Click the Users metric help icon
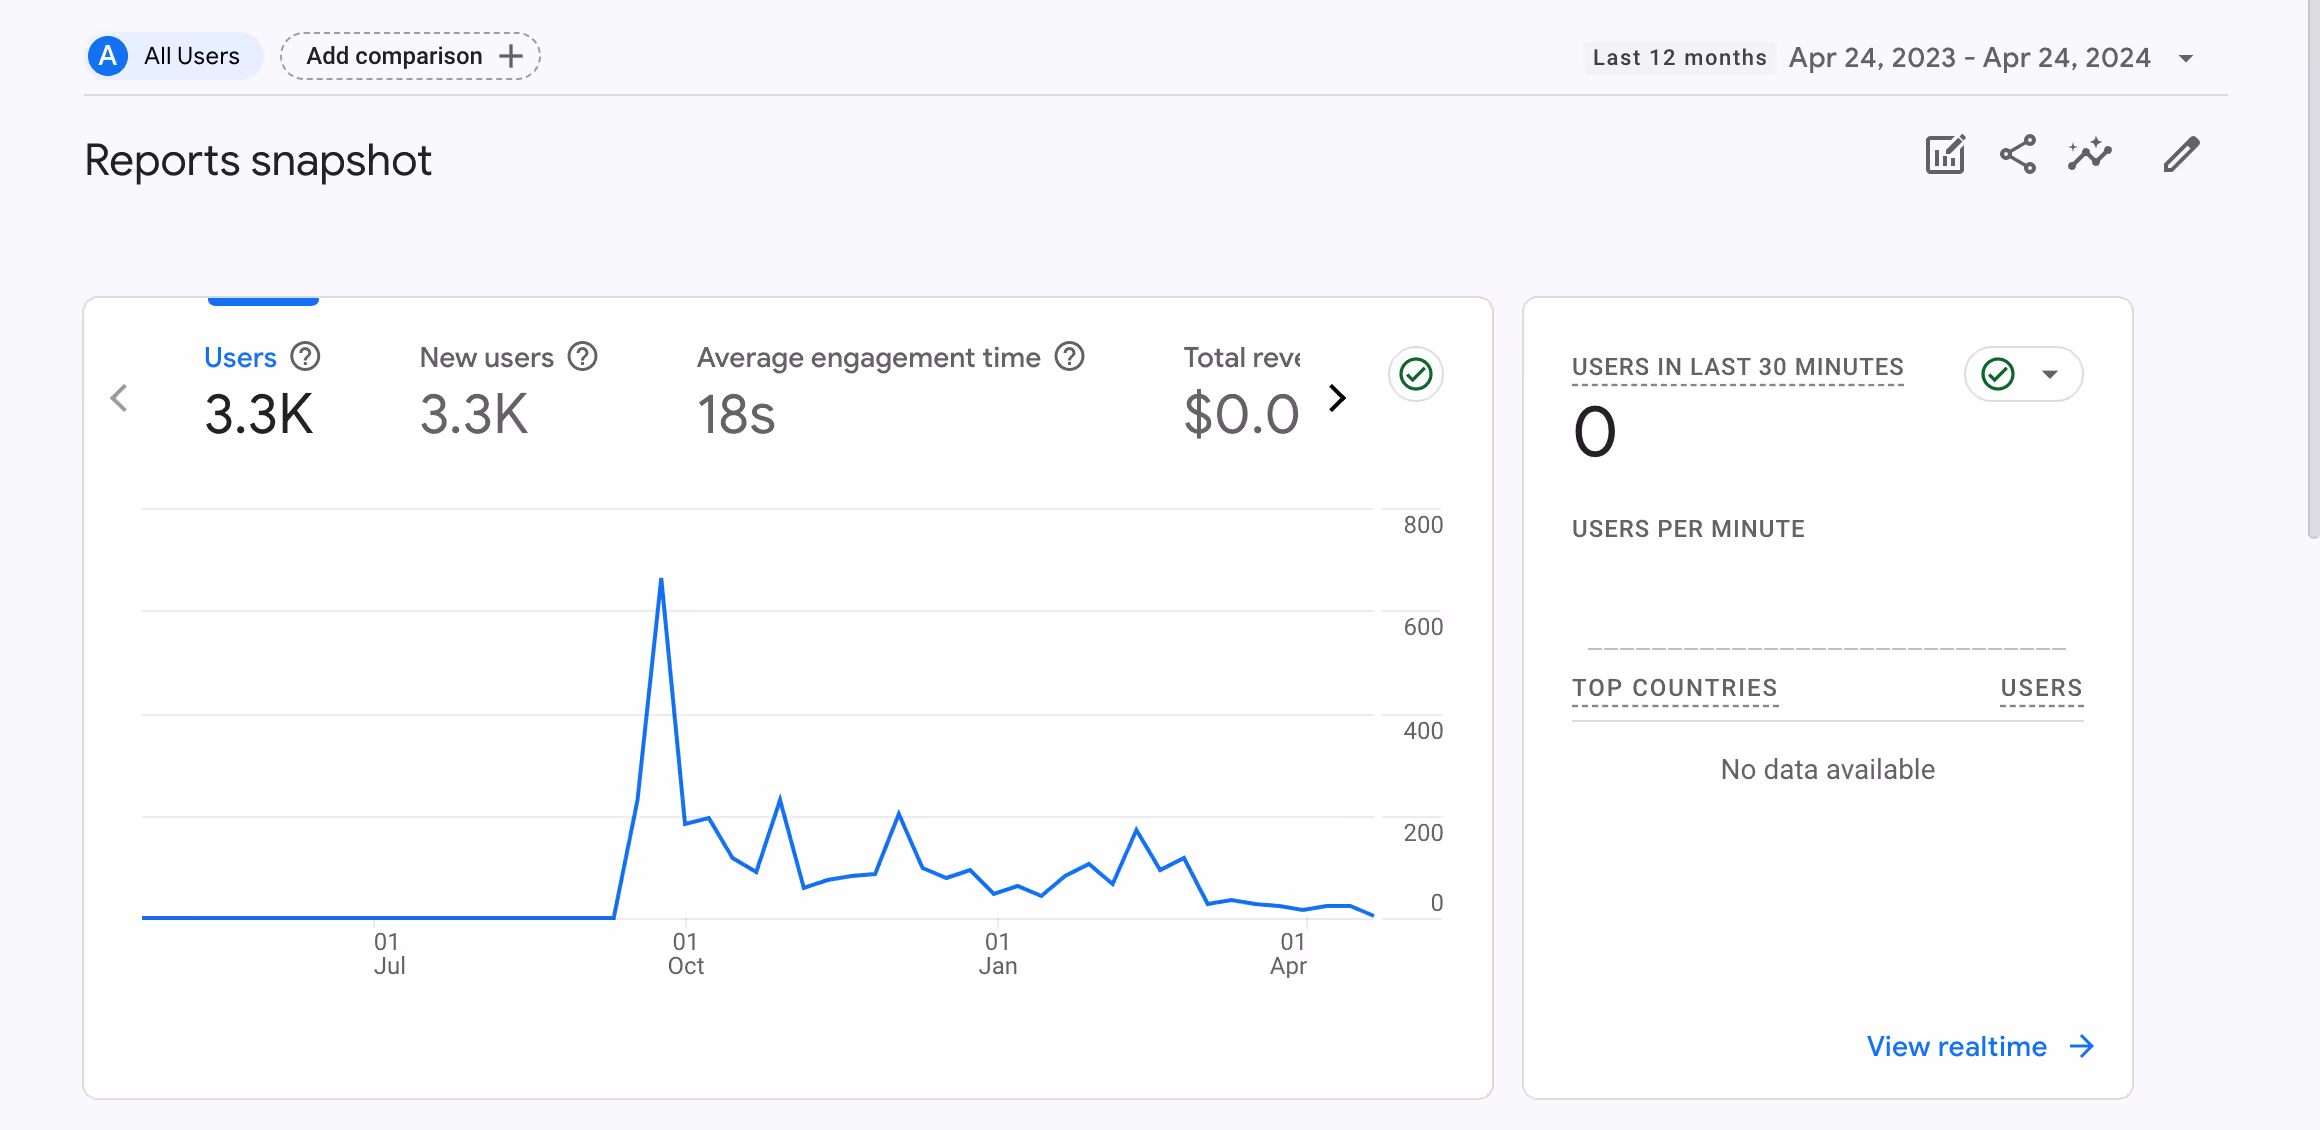 click(x=305, y=357)
